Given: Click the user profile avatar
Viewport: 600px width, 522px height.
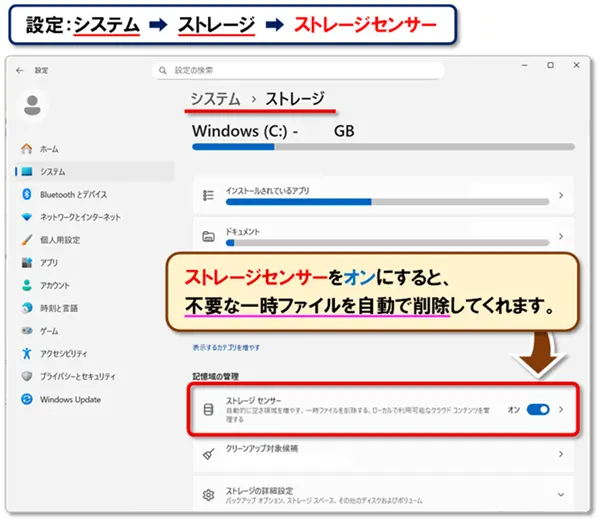Looking at the screenshot, I should 32,105.
